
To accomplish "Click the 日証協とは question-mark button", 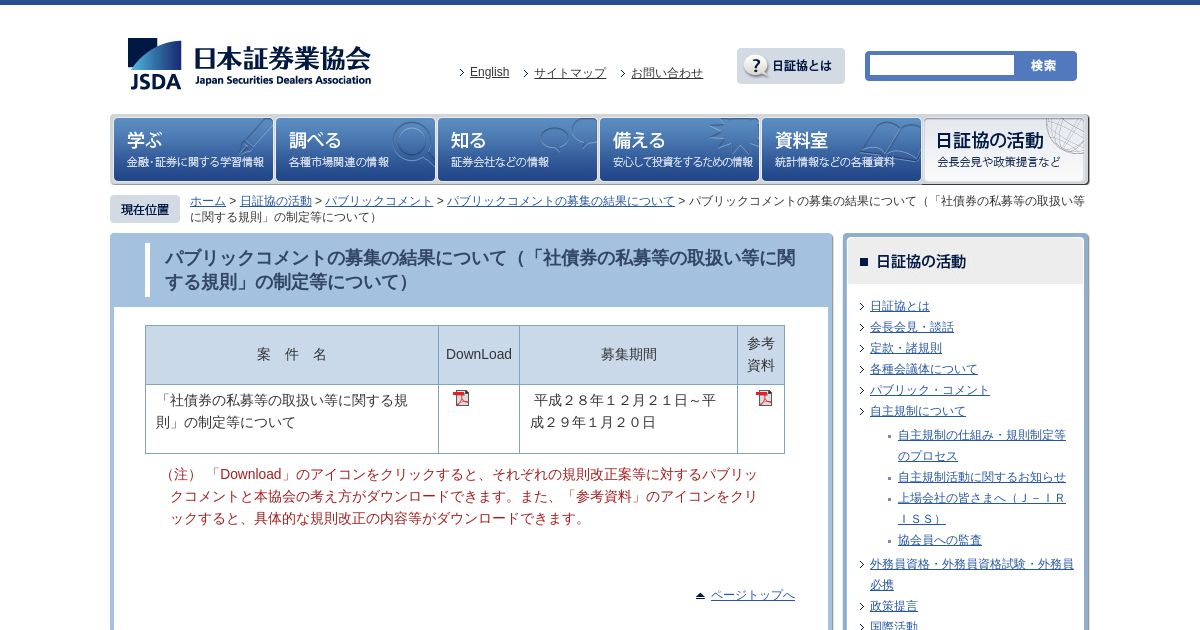I will point(791,66).
